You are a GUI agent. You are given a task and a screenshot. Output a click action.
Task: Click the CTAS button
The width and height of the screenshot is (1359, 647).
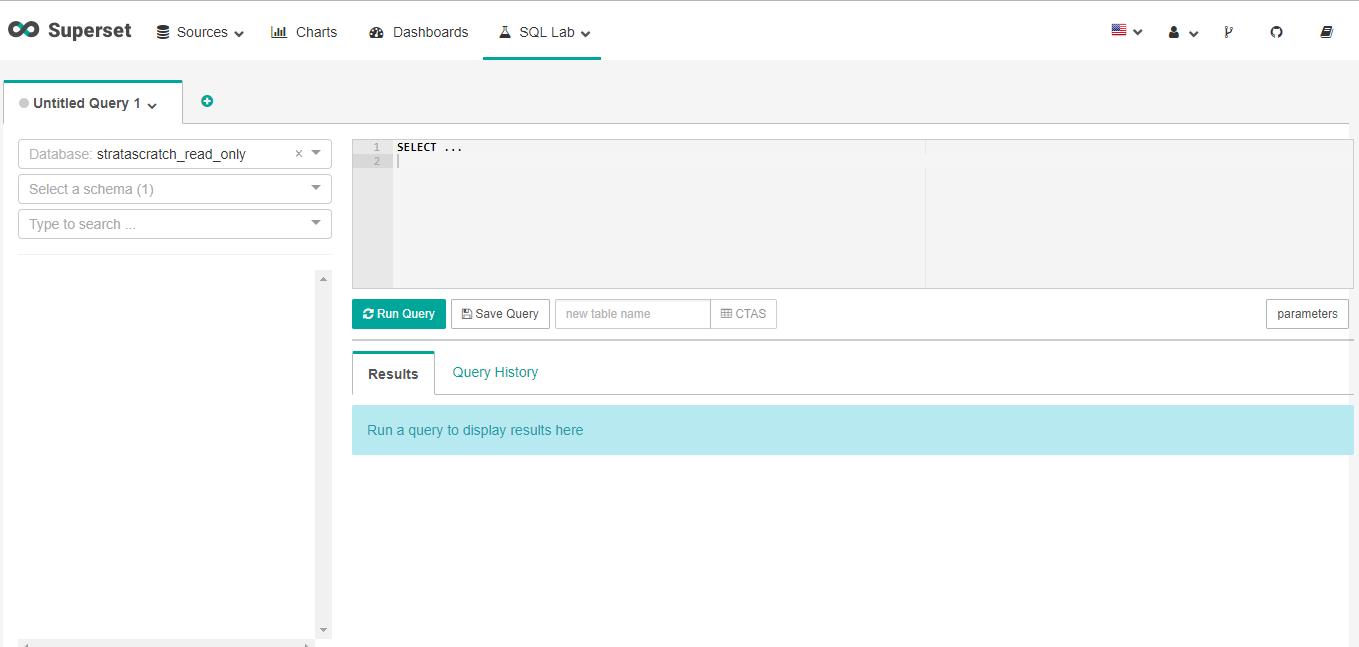[x=743, y=314]
